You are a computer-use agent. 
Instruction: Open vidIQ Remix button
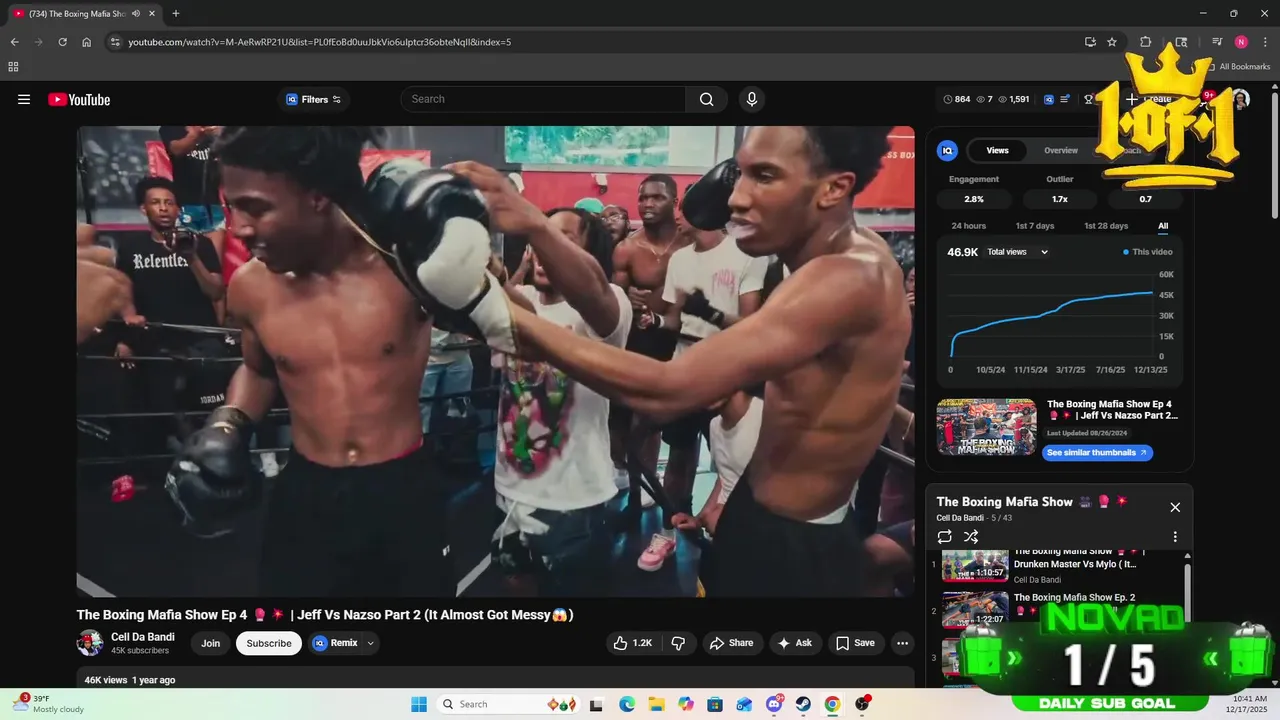point(335,643)
